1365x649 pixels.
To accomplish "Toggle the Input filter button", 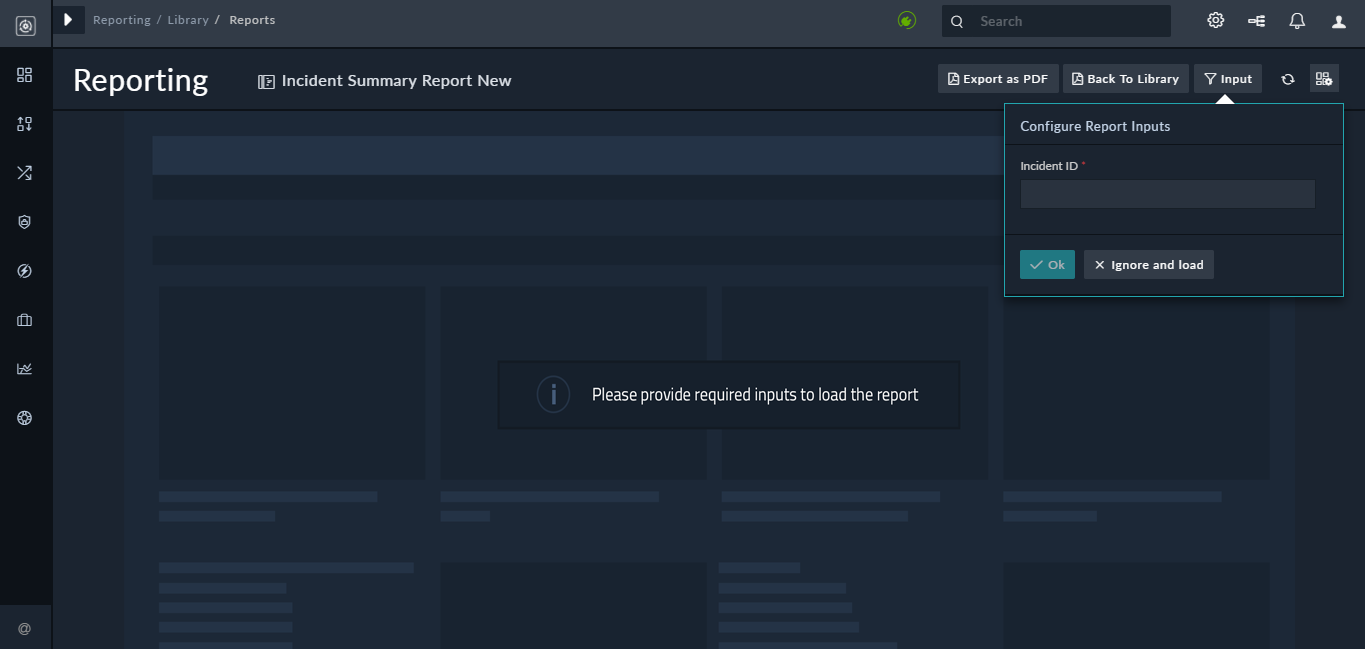I will pos(1228,79).
